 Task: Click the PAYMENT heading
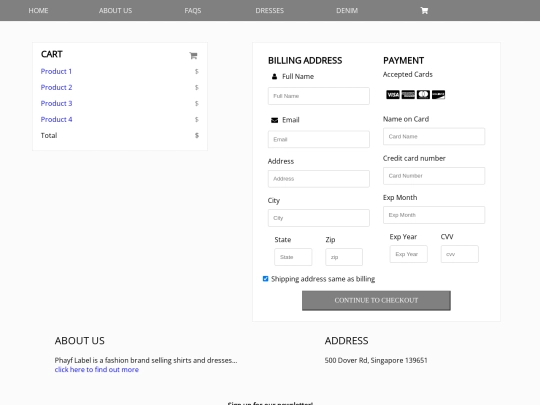404,61
